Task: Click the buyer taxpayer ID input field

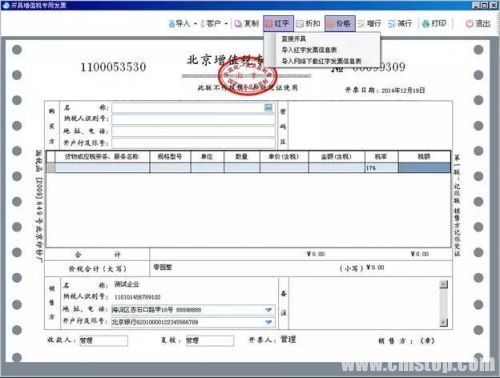Action: (193, 119)
